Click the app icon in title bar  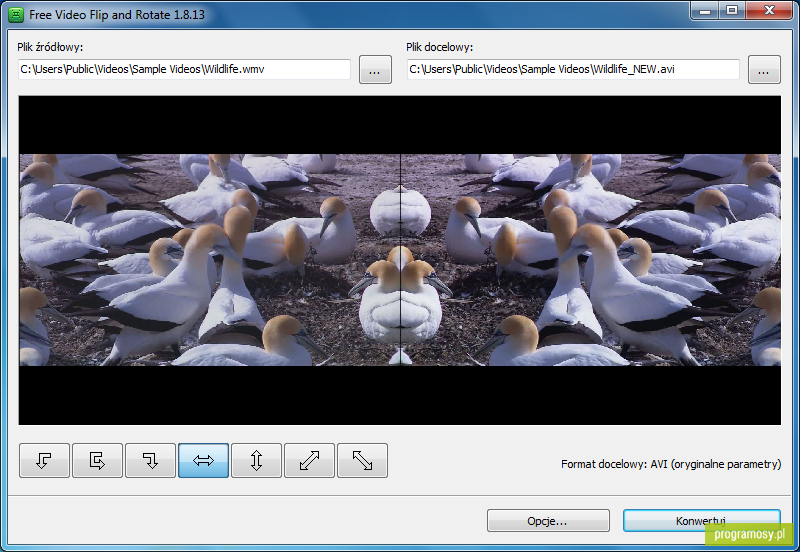click(16, 15)
